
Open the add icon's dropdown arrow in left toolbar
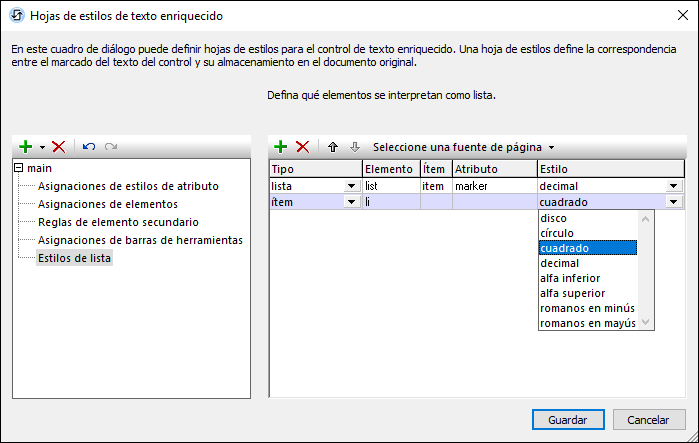tap(42, 147)
